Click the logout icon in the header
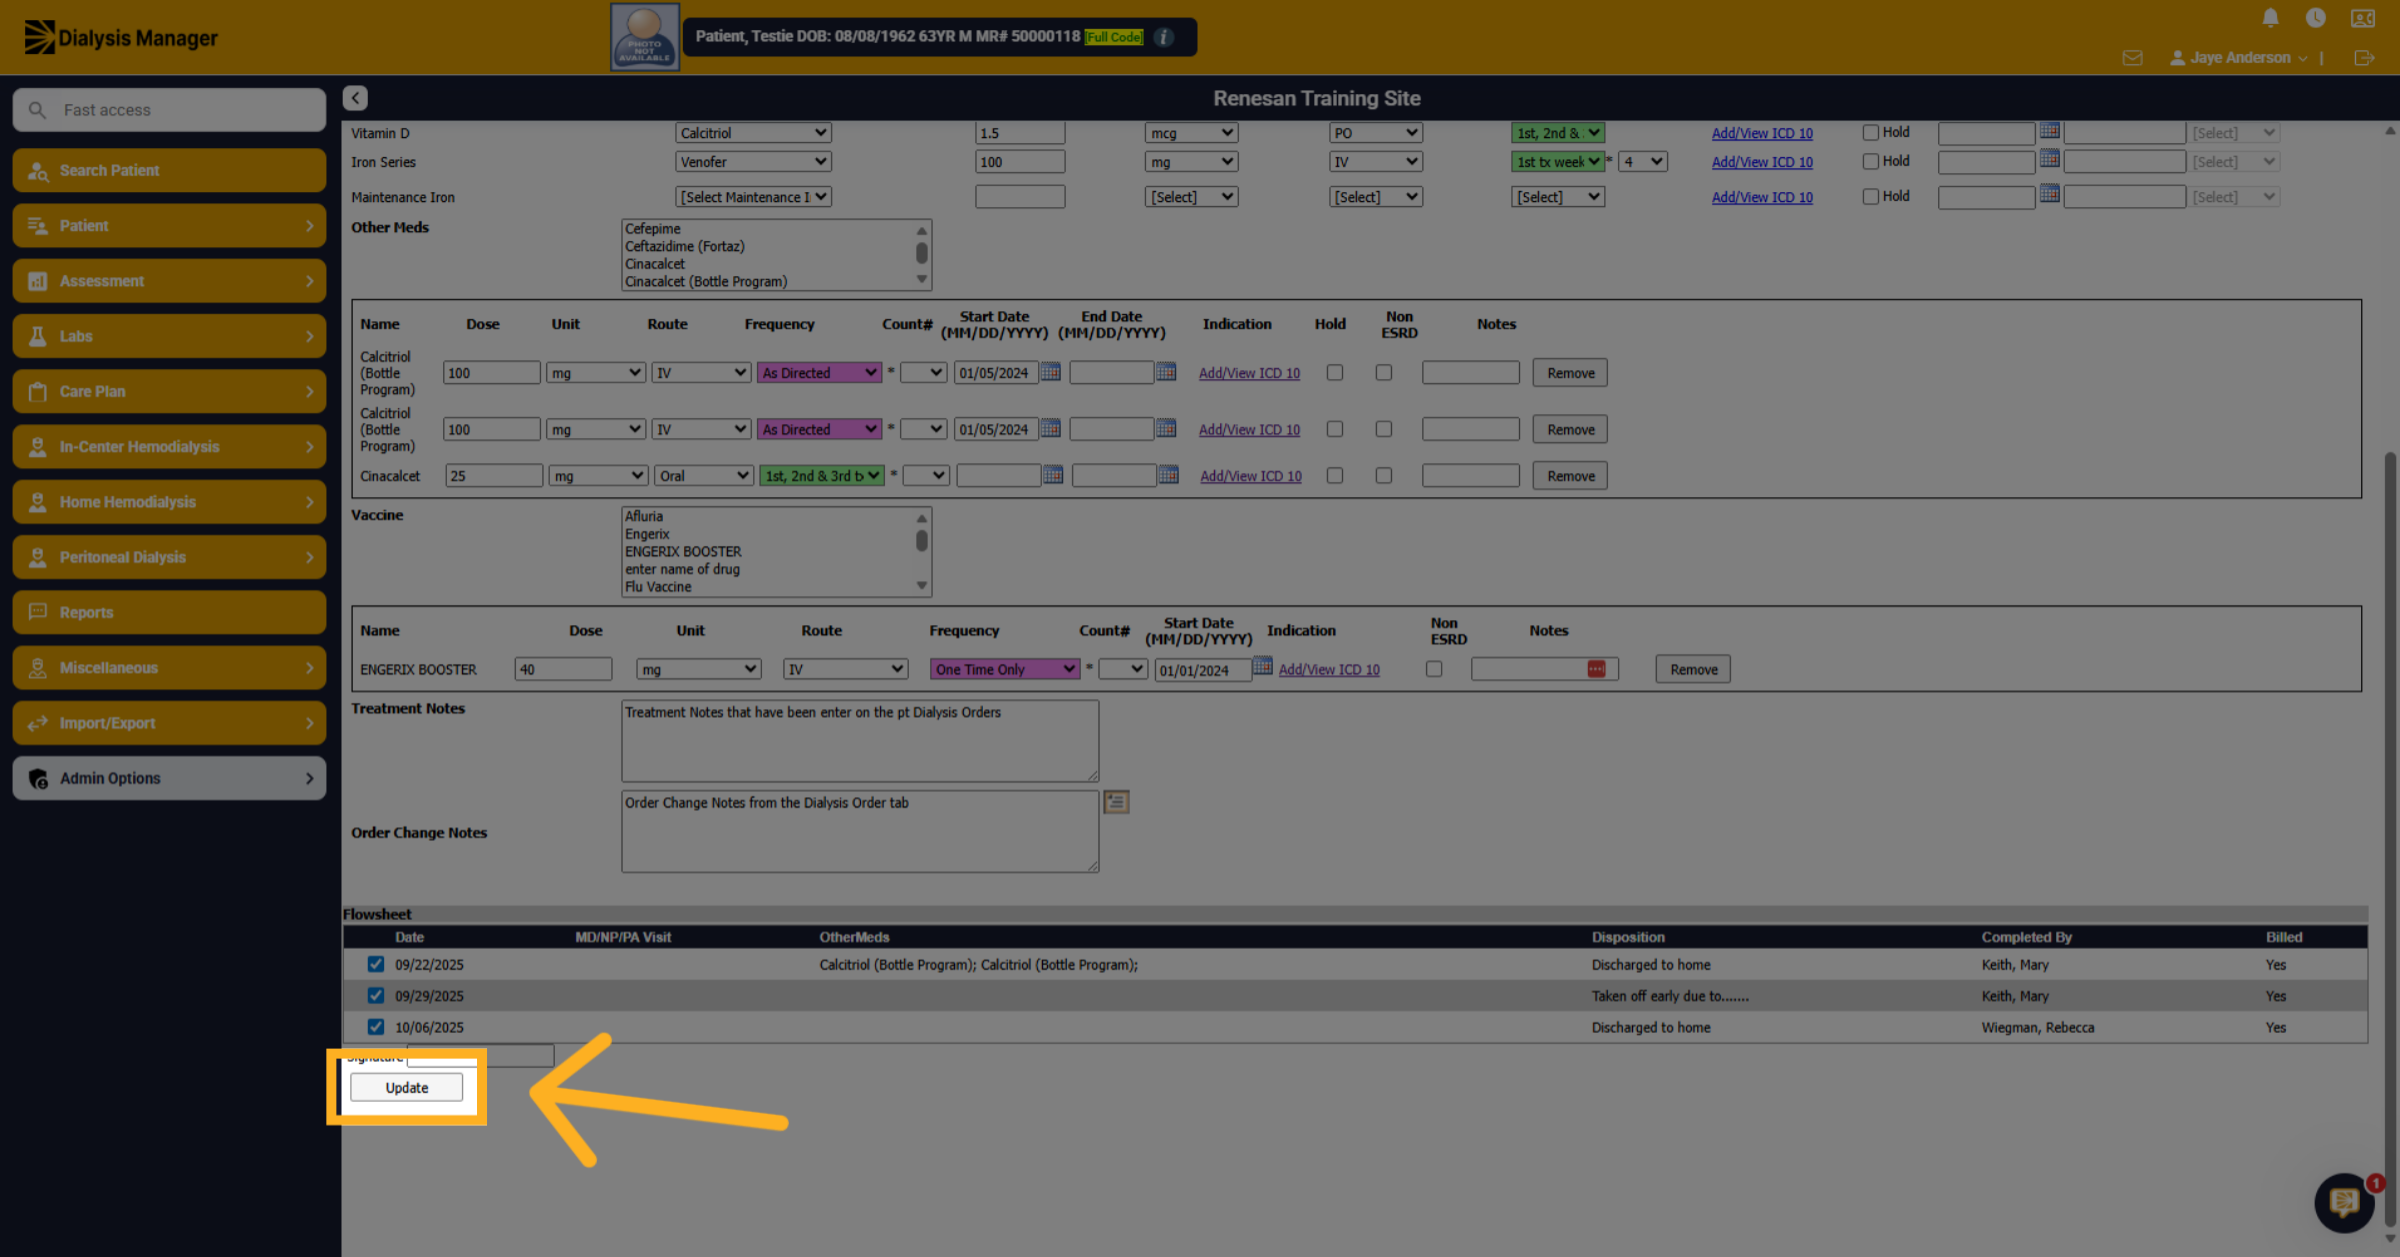The width and height of the screenshot is (2400, 1257). (2364, 58)
